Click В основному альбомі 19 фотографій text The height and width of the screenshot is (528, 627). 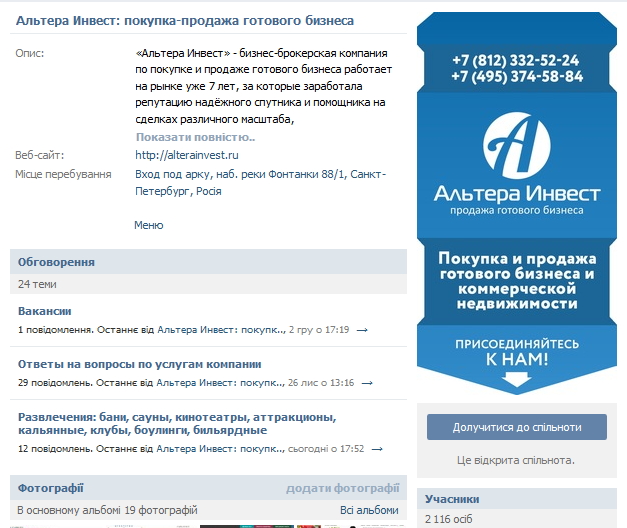pos(107,510)
